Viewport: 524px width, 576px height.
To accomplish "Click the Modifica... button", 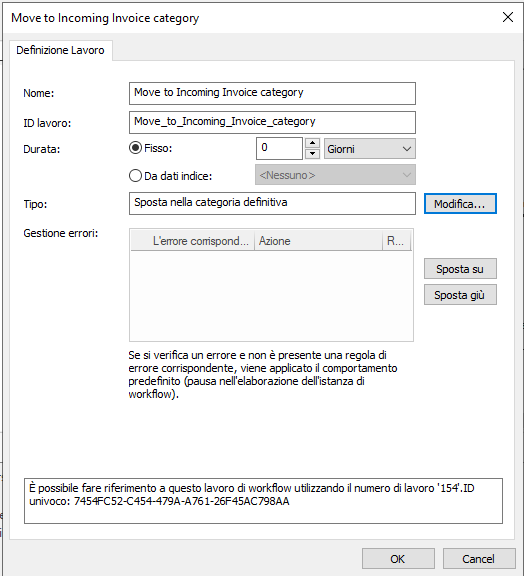I will 460,204.
